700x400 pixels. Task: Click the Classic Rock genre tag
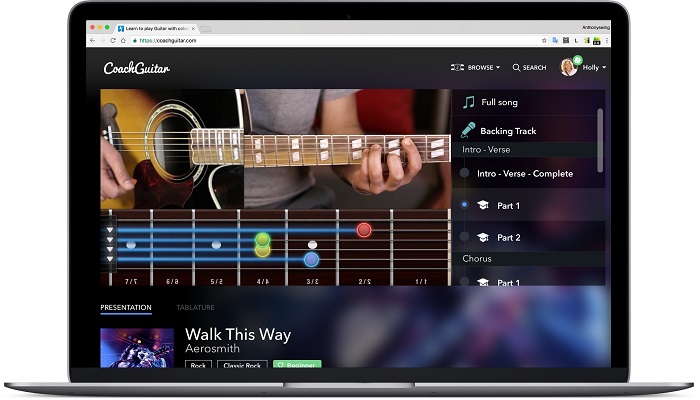pos(242,366)
